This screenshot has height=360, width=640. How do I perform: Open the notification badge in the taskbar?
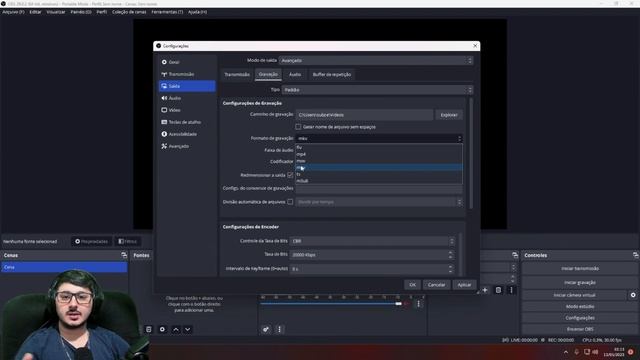tap(631, 352)
